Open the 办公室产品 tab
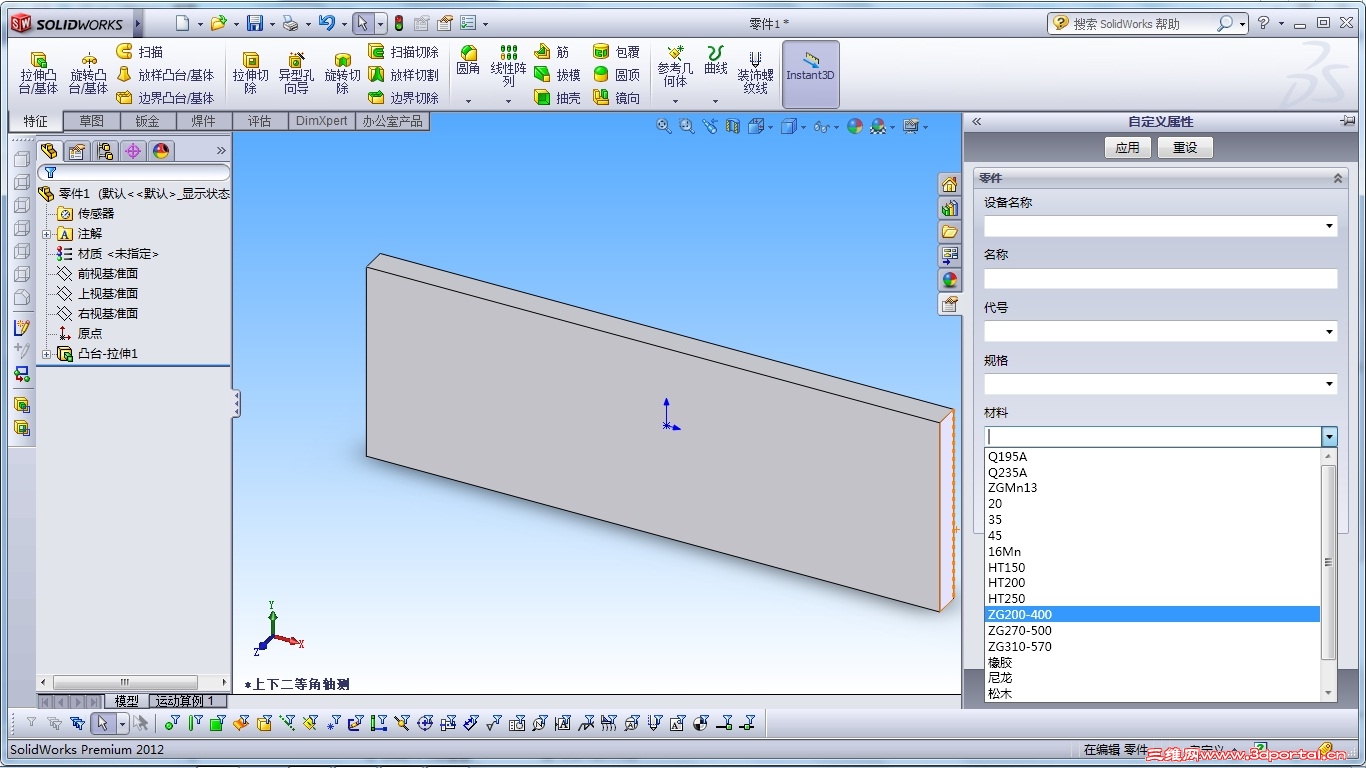The height and width of the screenshot is (768, 1366). (x=393, y=121)
